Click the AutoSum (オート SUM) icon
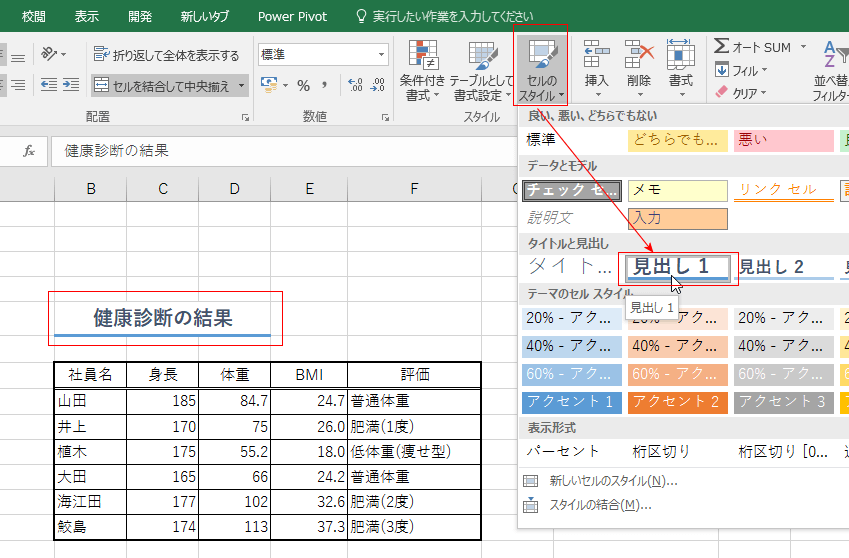 722,47
